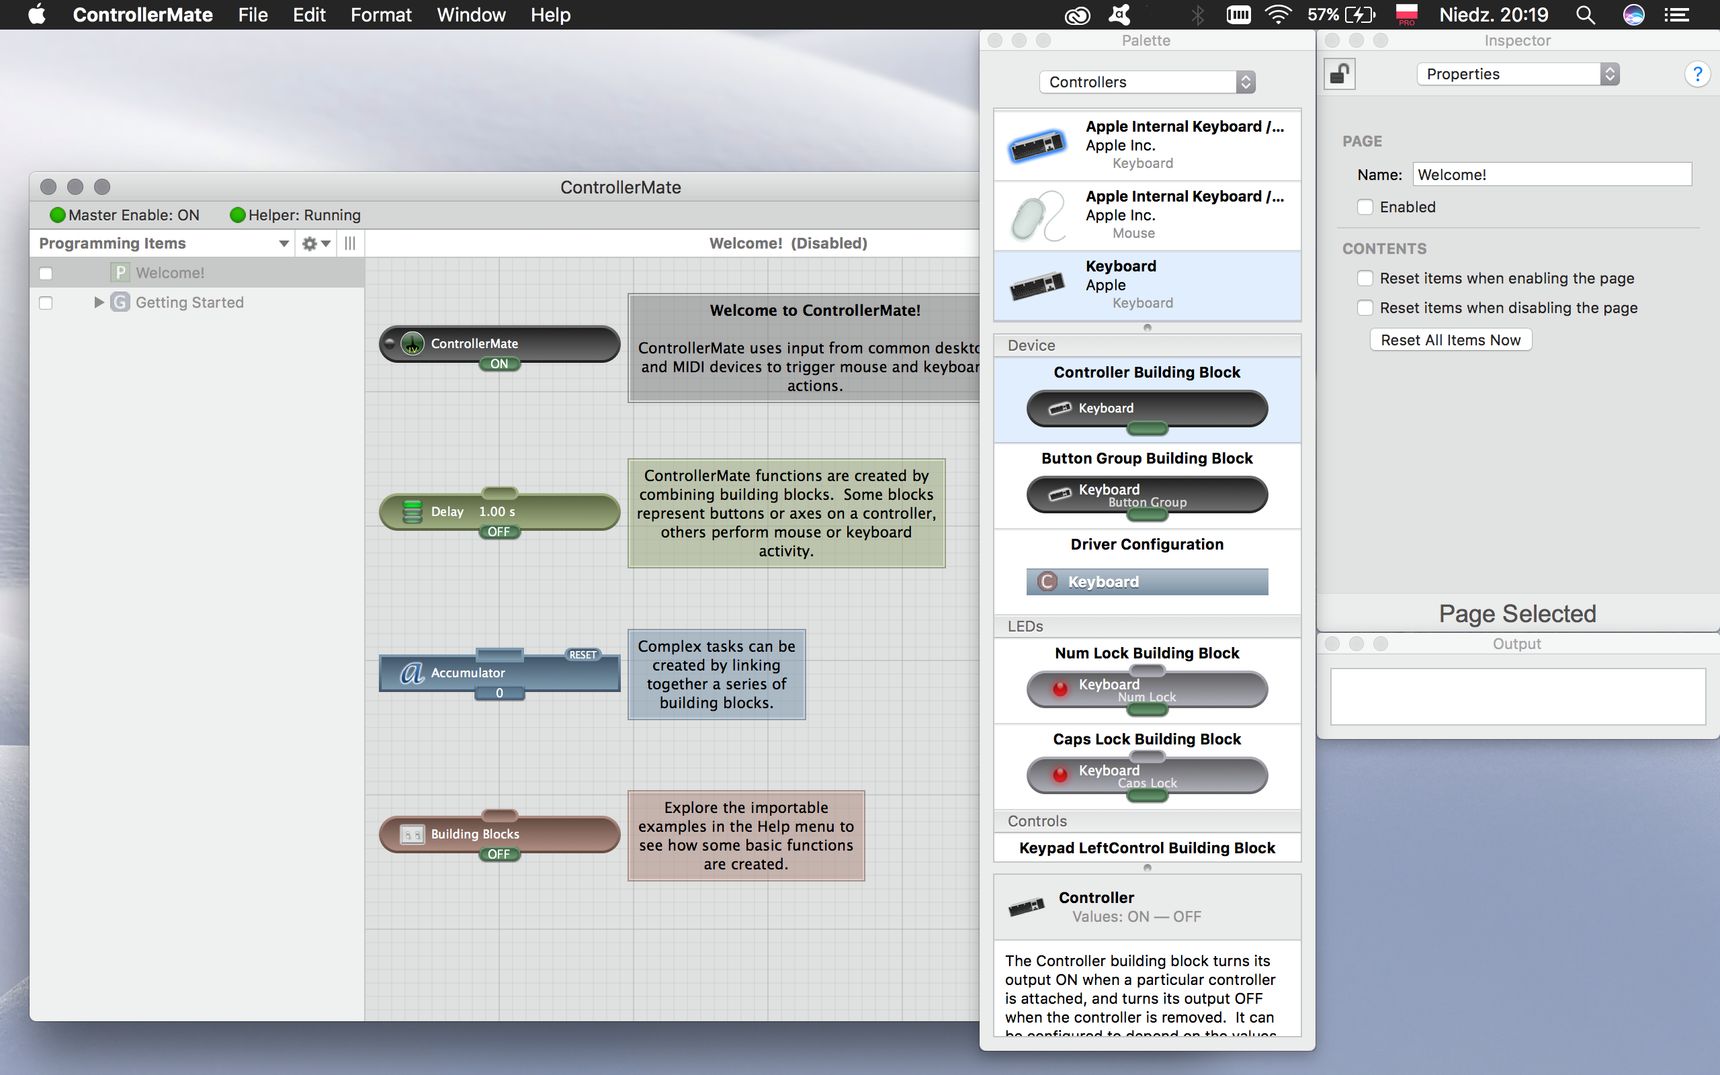Expand the Getting Started group
The width and height of the screenshot is (1720, 1075).
[x=99, y=302]
